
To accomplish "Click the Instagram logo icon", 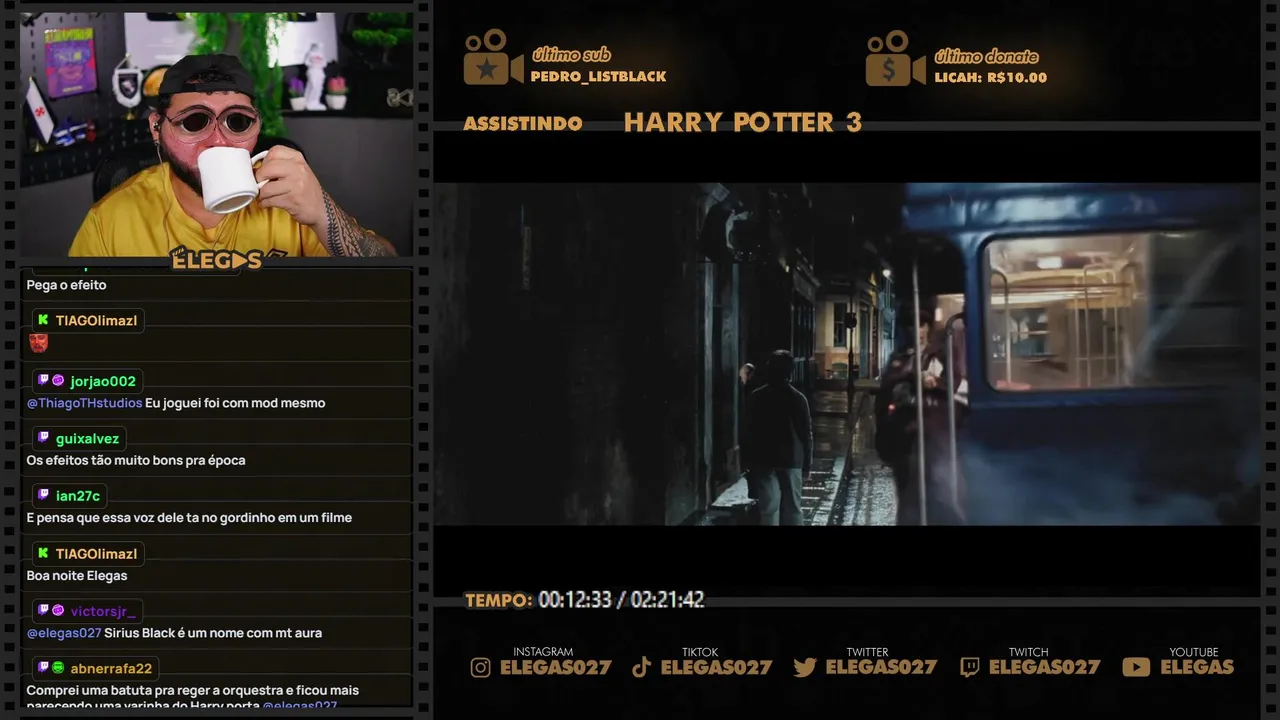I will pyautogui.click(x=481, y=668).
